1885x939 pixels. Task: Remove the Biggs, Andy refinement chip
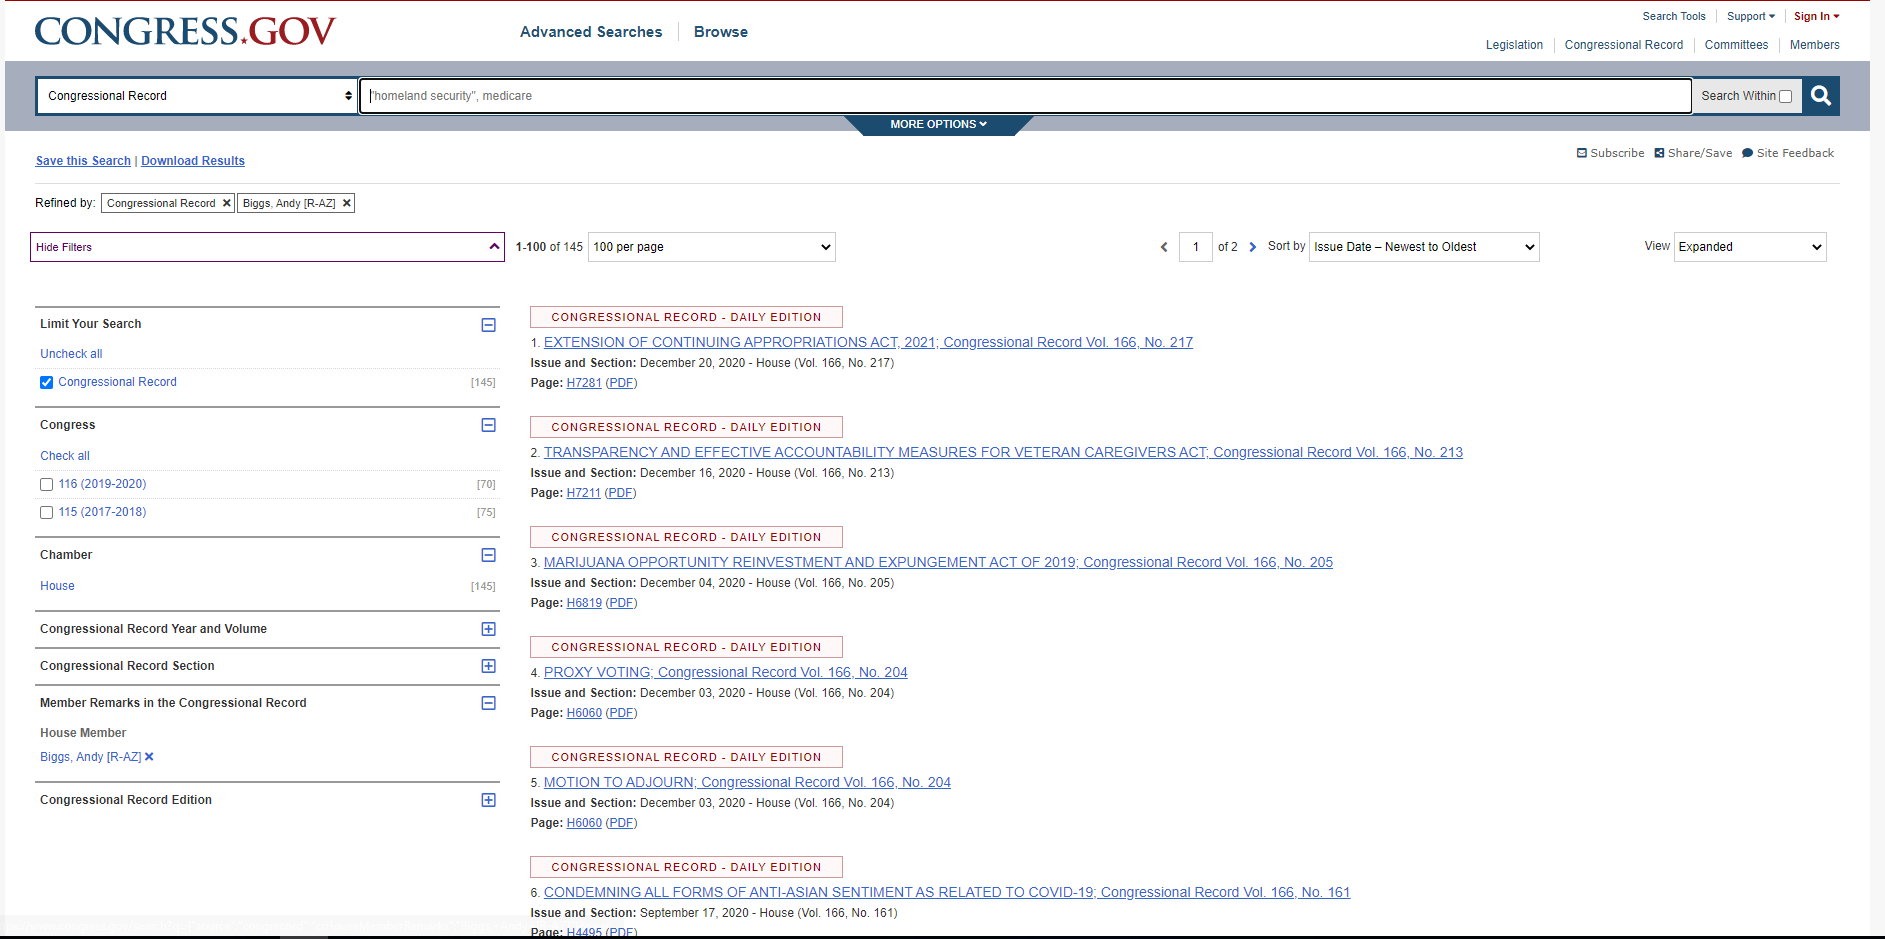point(347,203)
